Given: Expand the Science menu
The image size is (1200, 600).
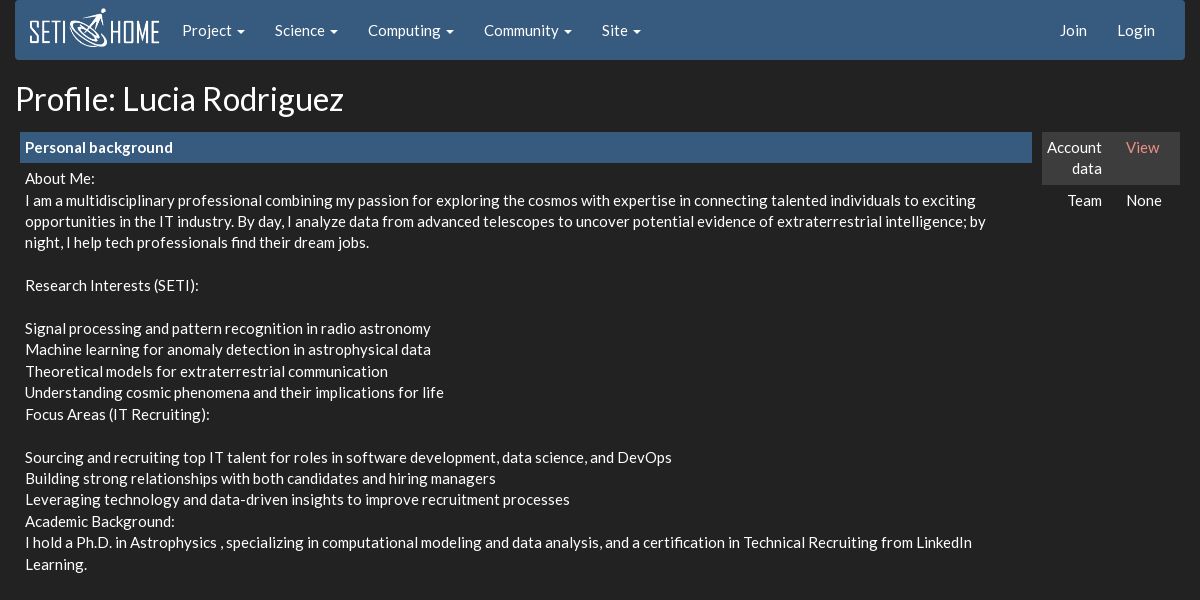Looking at the screenshot, I should coord(306,31).
